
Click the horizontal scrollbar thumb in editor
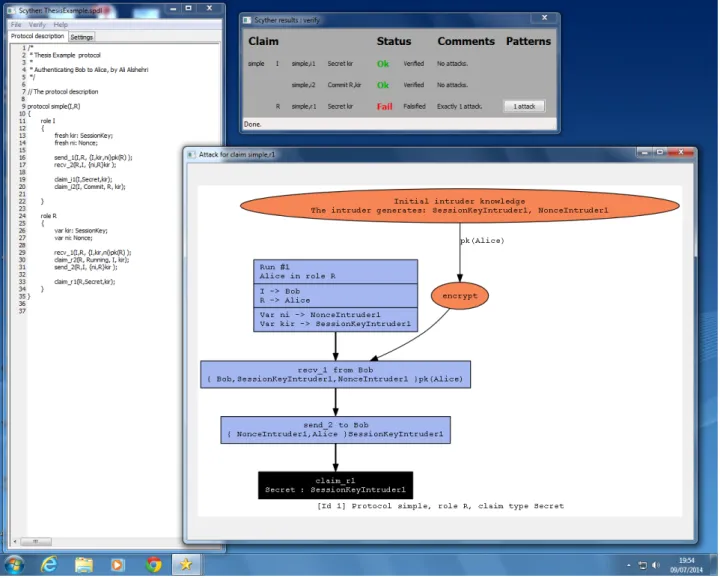click(x=36, y=543)
